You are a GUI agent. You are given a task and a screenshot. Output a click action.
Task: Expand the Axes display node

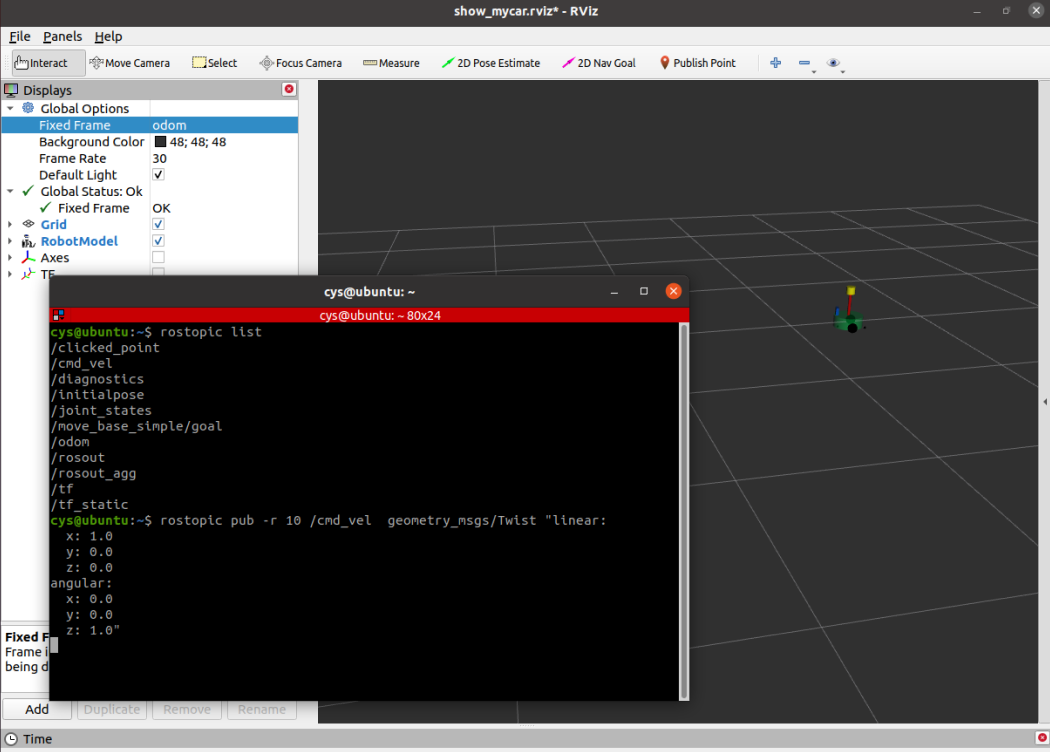pyautogui.click(x=10, y=258)
